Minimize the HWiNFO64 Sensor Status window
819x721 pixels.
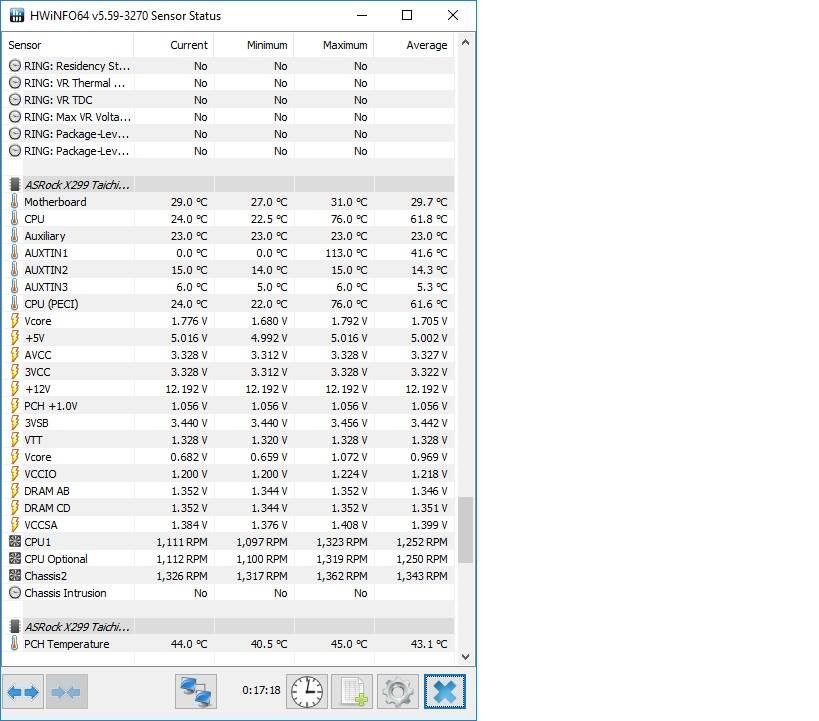coord(361,16)
